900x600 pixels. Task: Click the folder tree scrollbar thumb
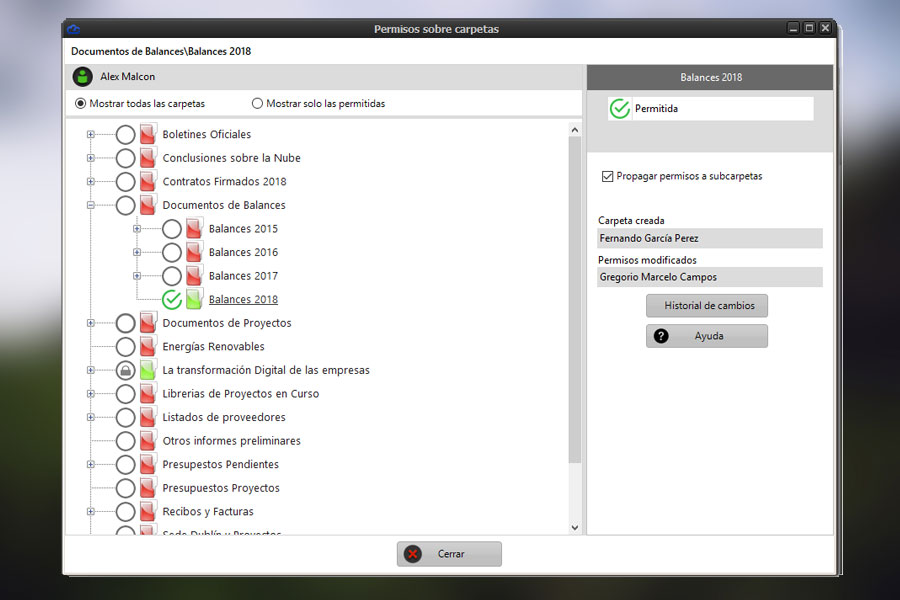tap(575, 299)
